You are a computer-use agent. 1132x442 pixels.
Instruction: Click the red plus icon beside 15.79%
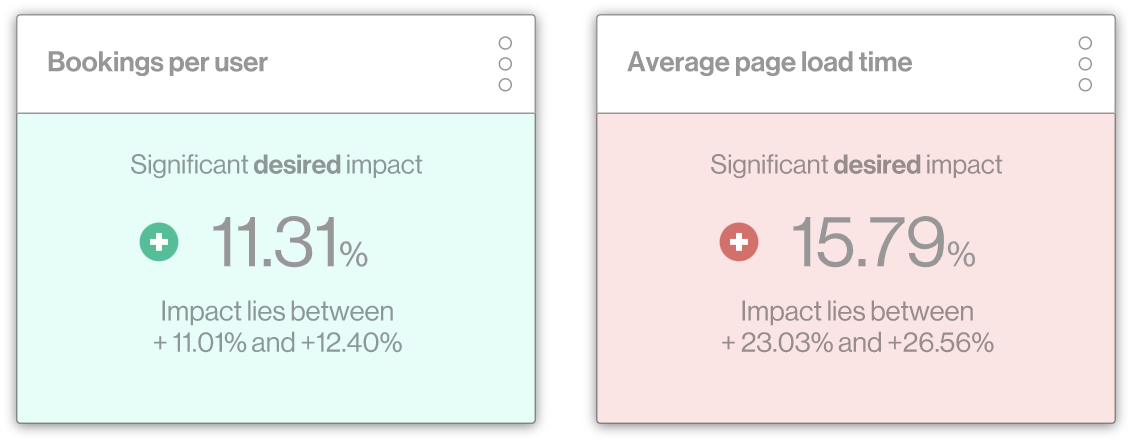point(739,242)
